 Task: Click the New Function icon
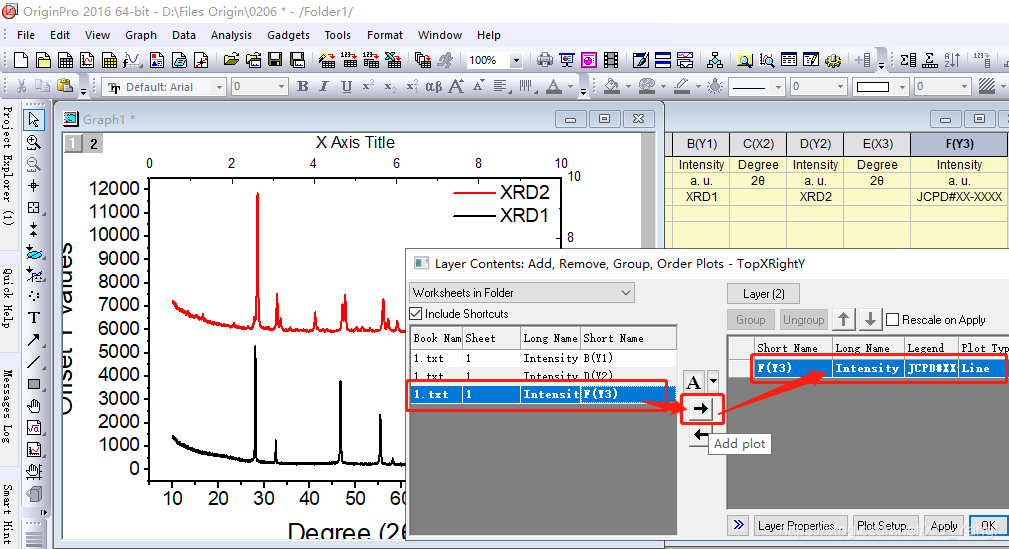pos(132,60)
